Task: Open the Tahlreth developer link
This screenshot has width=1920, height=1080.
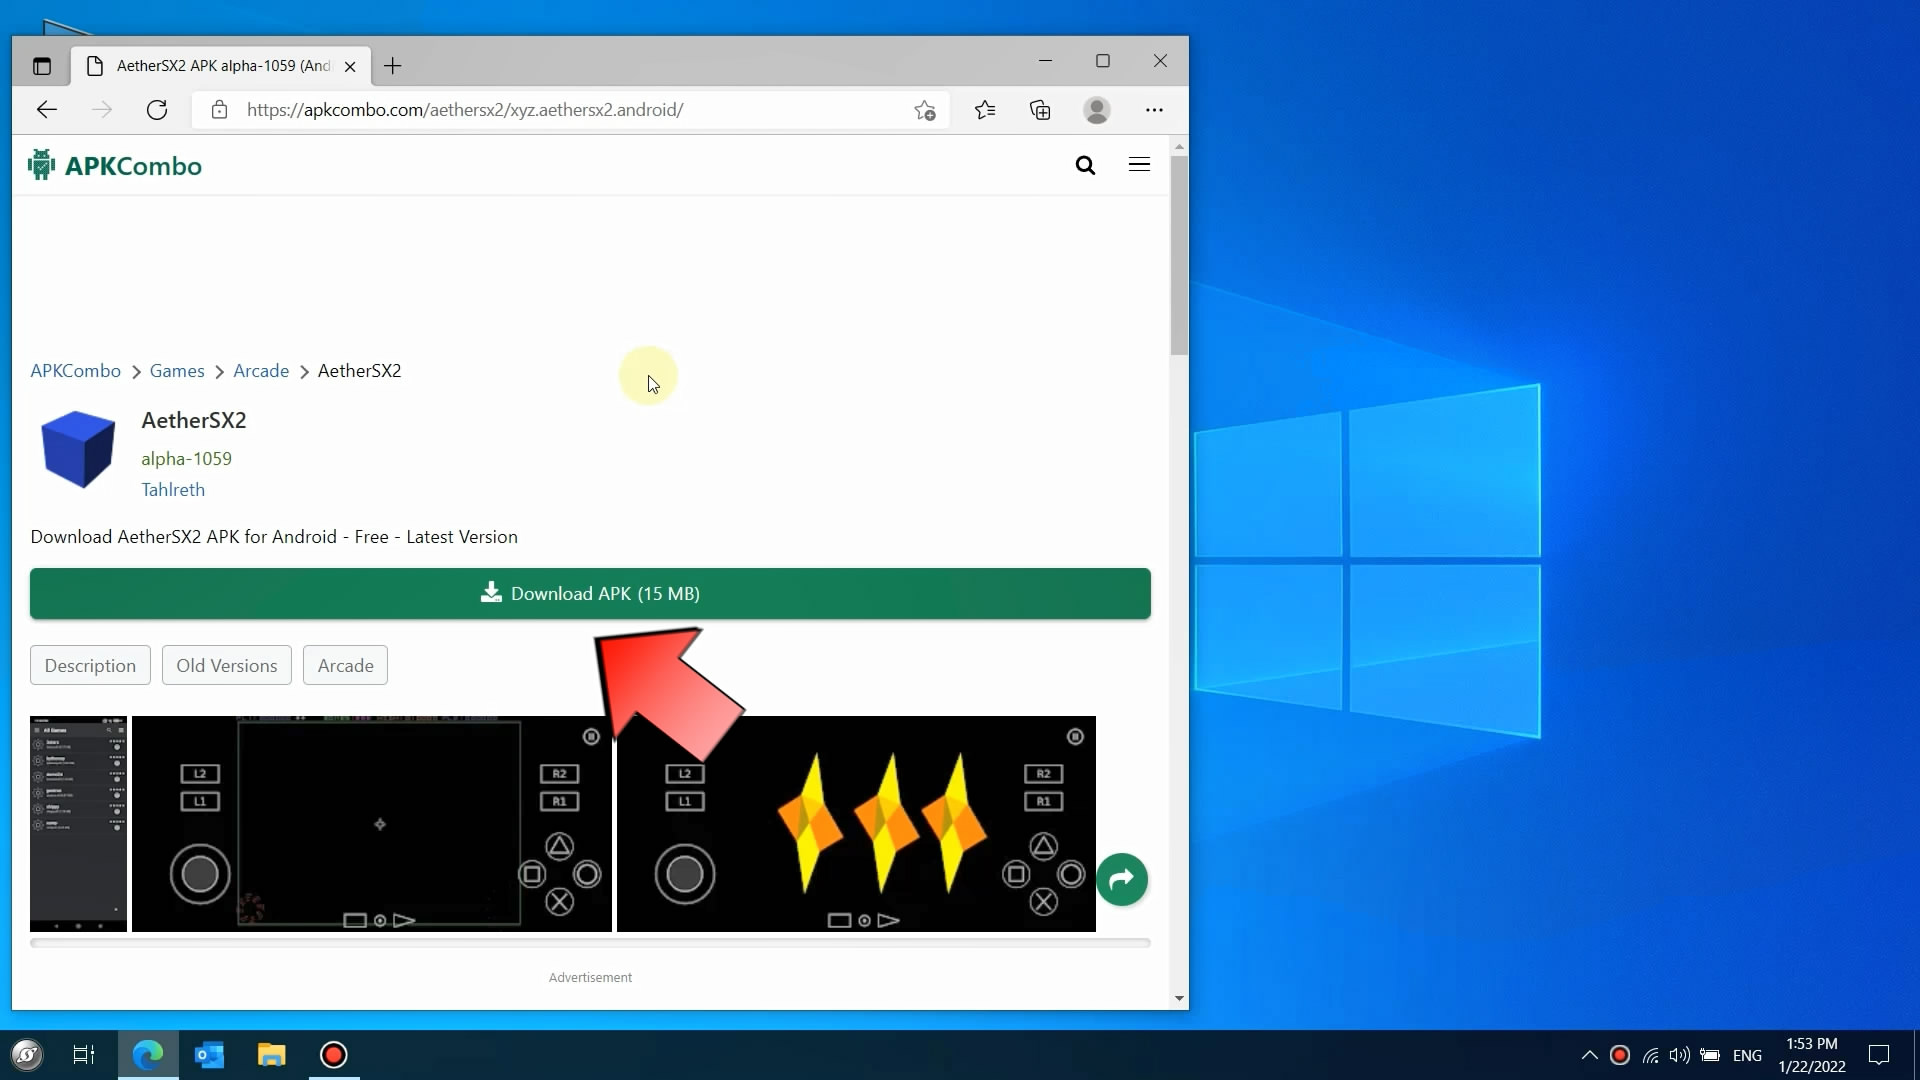Action: pos(173,490)
